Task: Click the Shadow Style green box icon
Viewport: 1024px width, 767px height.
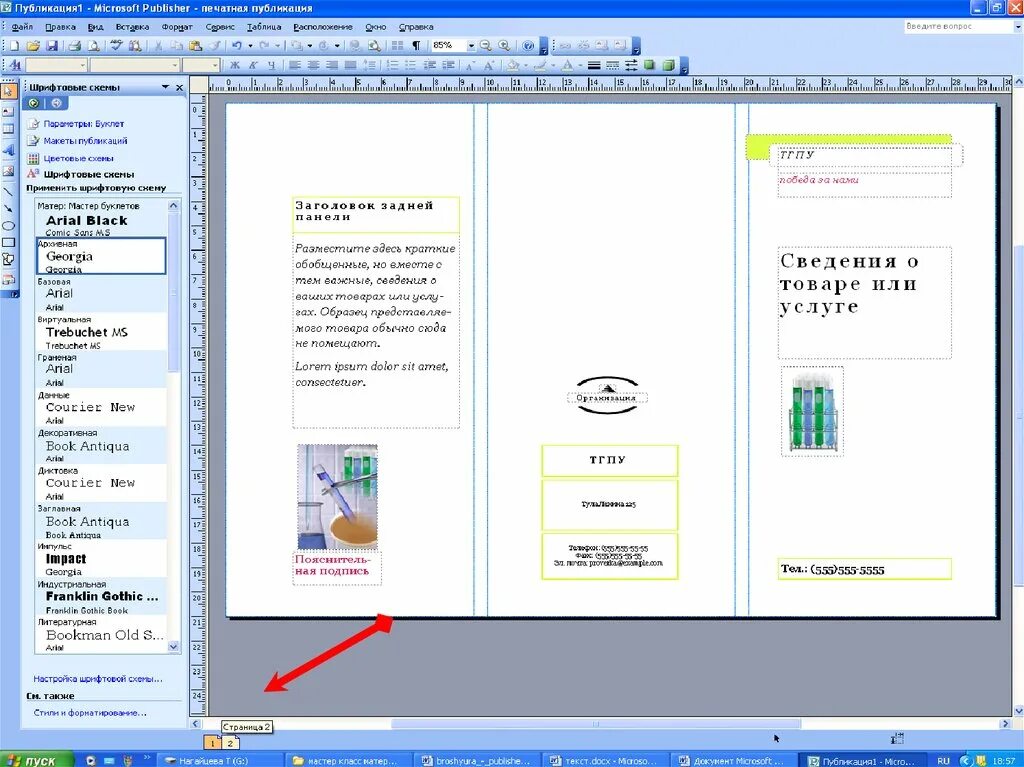Action: click(x=649, y=65)
